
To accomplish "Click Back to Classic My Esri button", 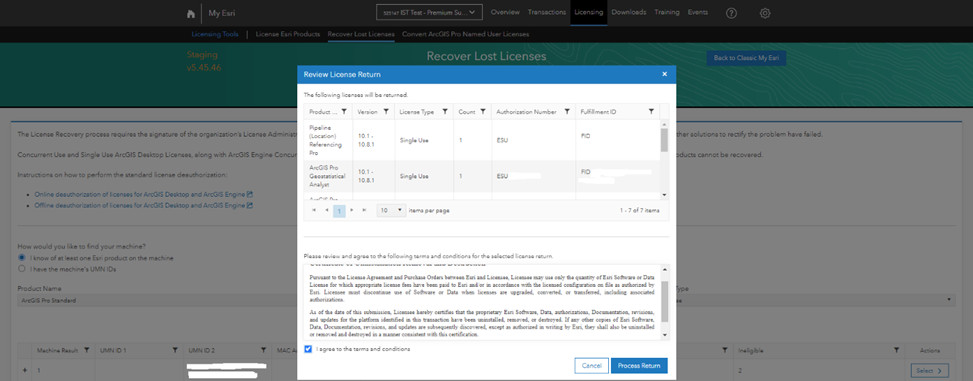I will tap(747, 58).
